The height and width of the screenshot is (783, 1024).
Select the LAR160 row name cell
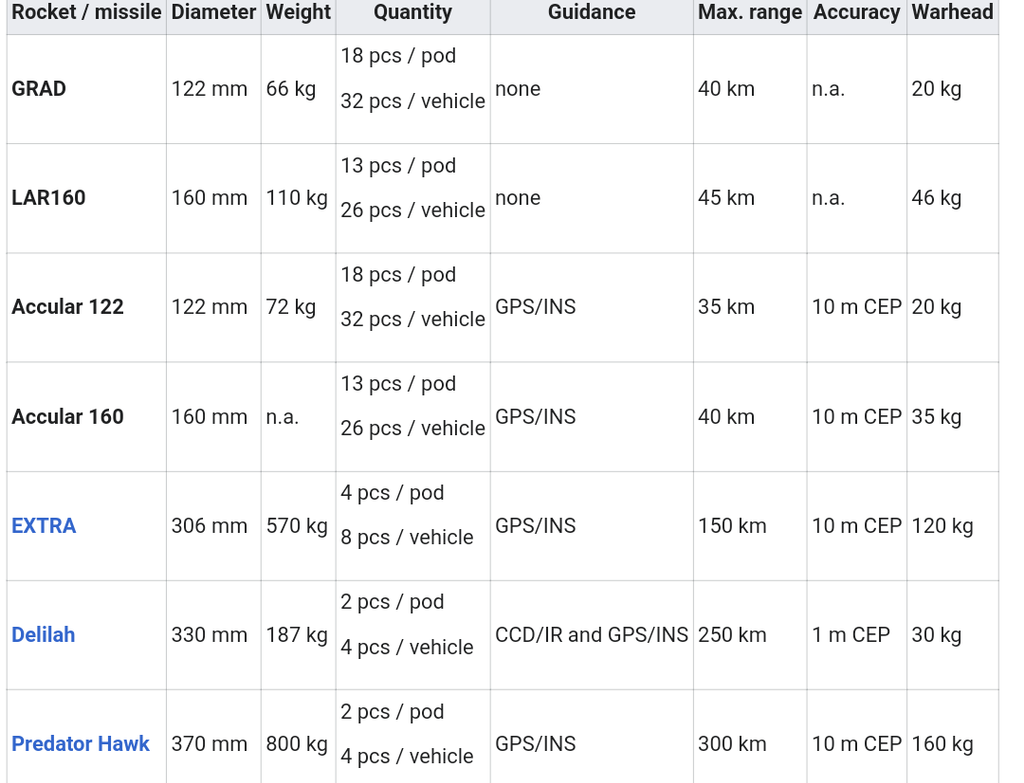click(x=48, y=198)
